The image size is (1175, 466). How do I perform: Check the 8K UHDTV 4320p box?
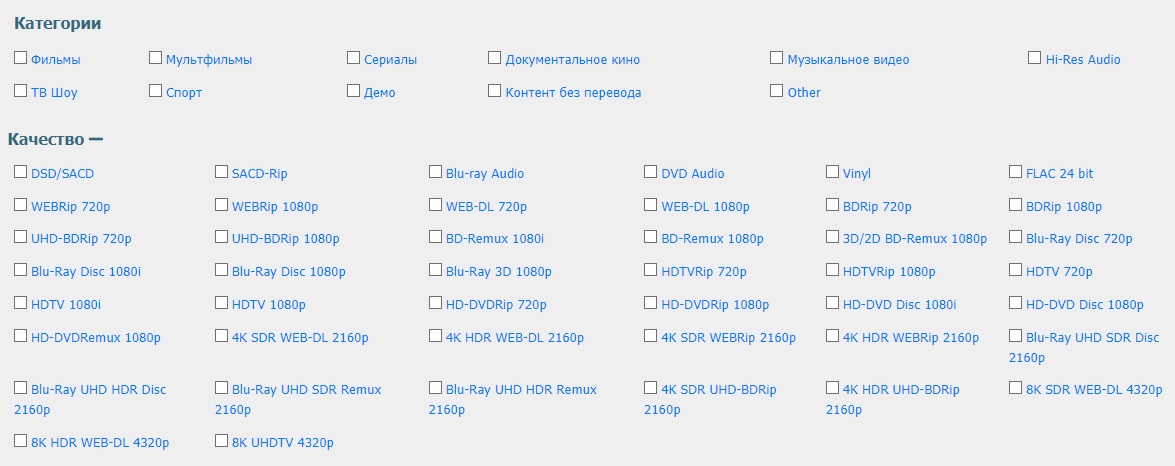pyautogui.click(x=222, y=440)
